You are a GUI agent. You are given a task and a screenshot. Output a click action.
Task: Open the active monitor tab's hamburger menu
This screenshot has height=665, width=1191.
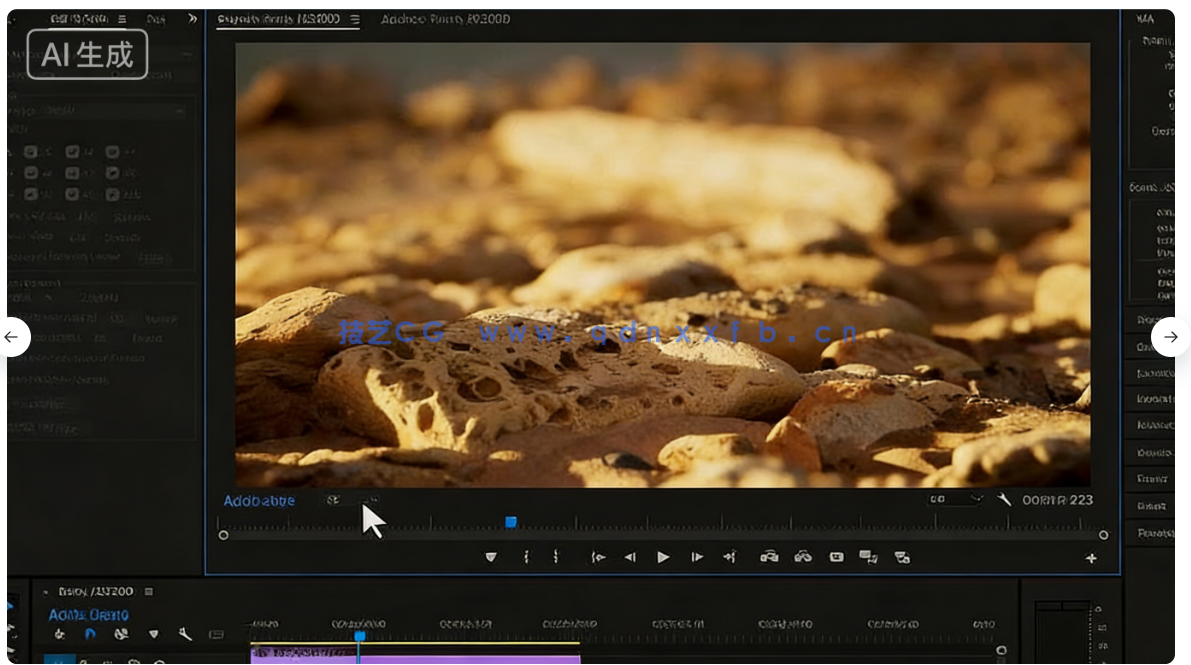tap(354, 19)
